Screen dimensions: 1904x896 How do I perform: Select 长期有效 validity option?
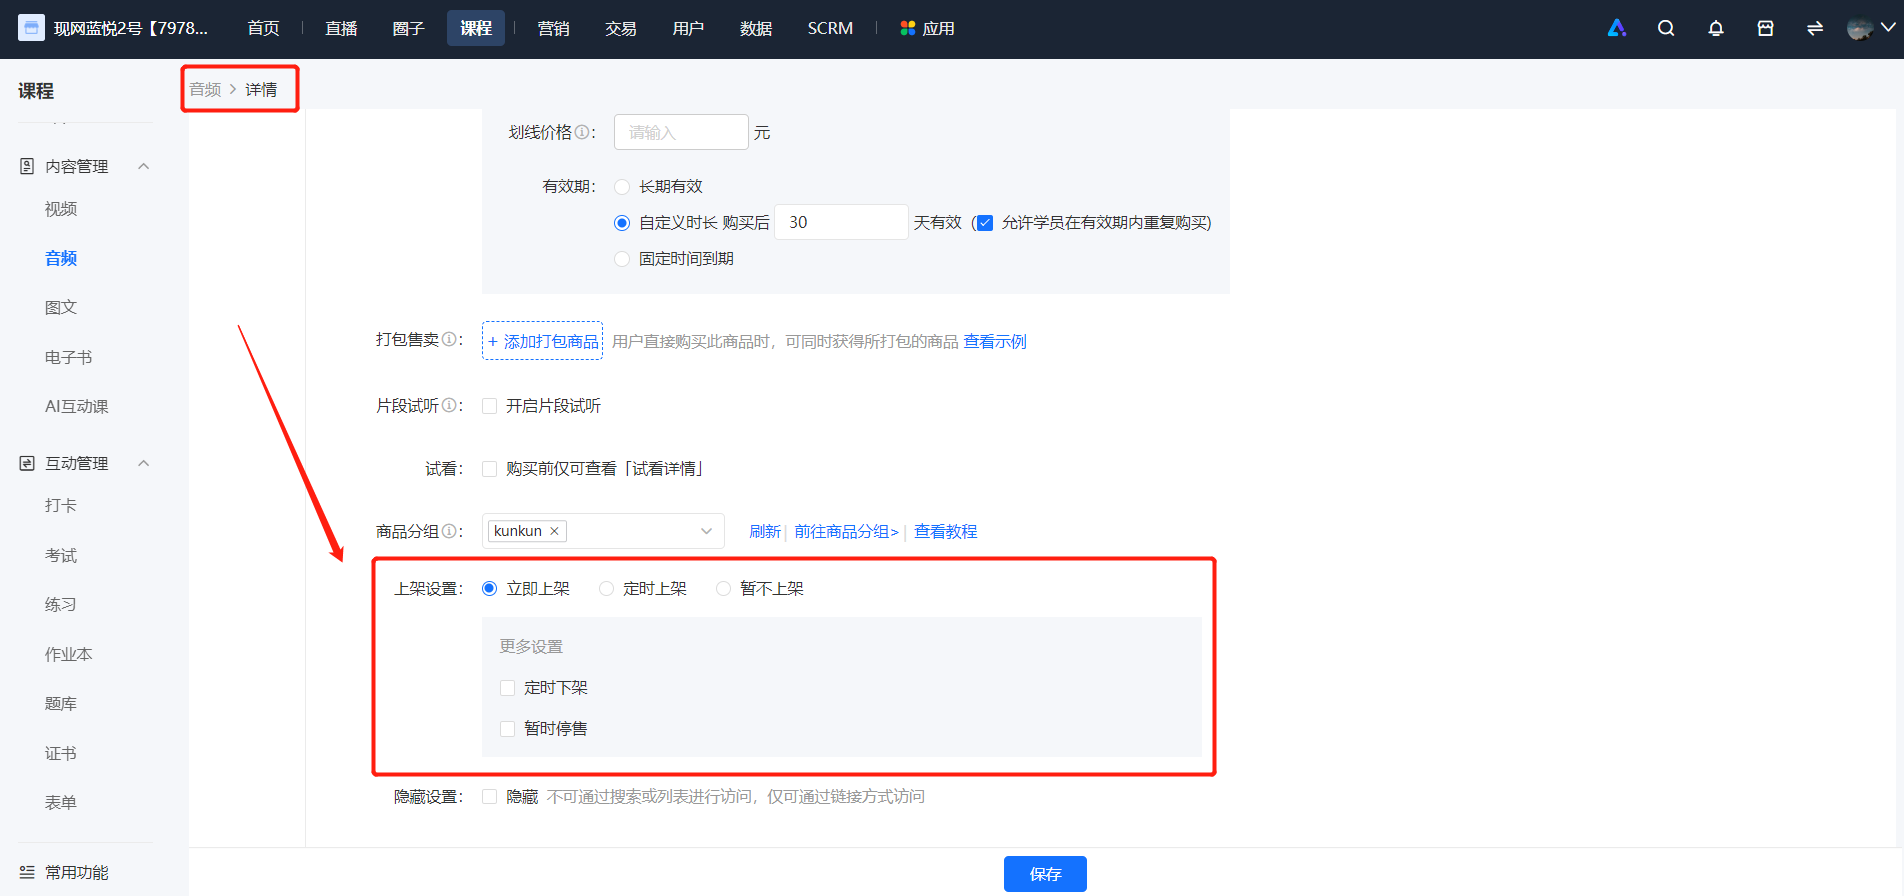point(622,187)
